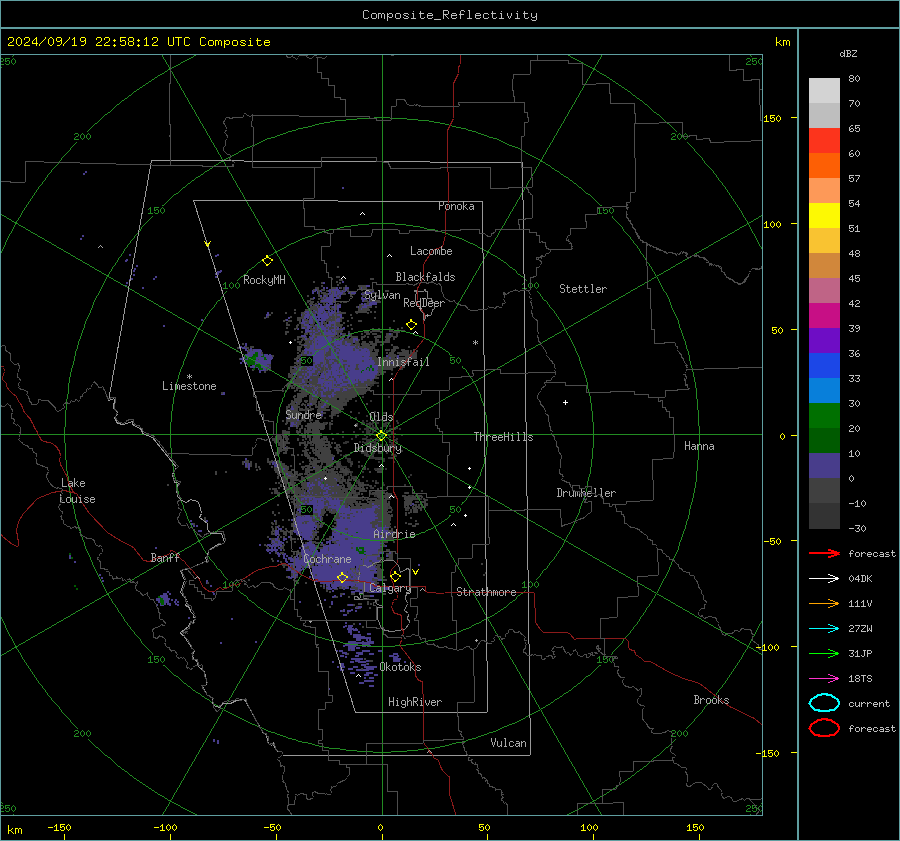Click the 'Stettler' map label
The image size is (900, 841).
pyautogui.click(x=583, y=289)
